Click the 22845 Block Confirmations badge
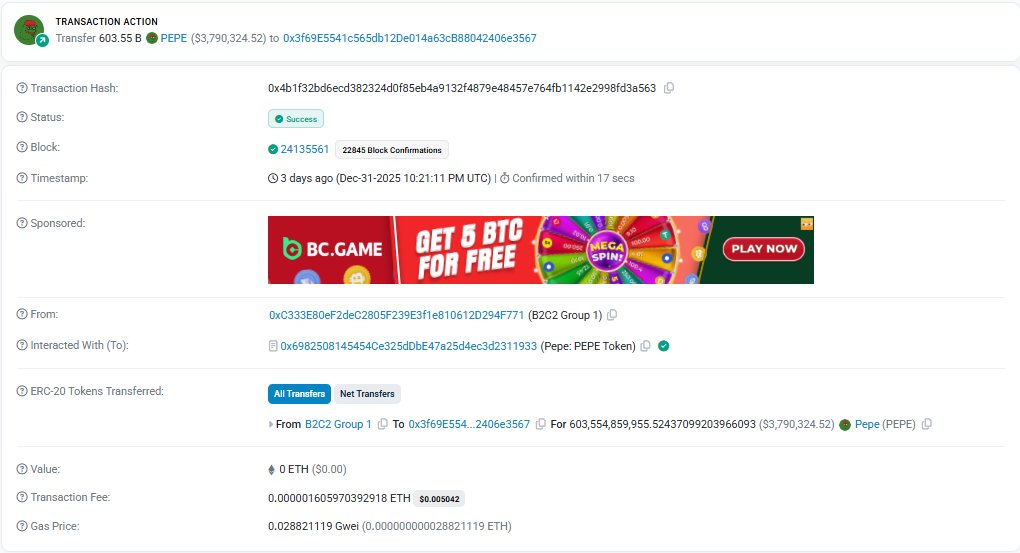1020x553 pixels. (392, 150)
